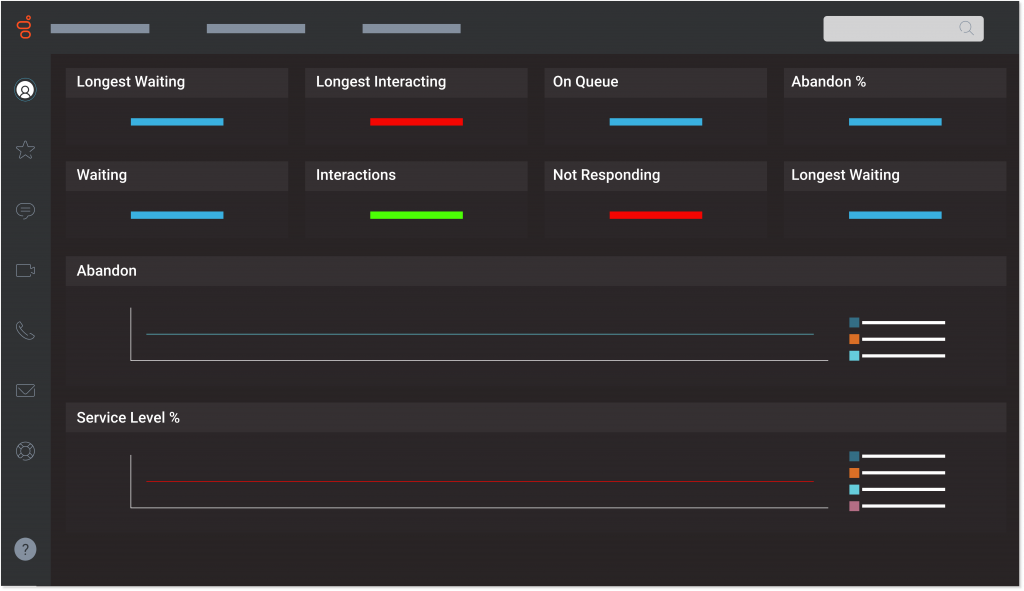Click inside the search input field
The width and height of the screenshot is (1024, 591).
[890, 28]
